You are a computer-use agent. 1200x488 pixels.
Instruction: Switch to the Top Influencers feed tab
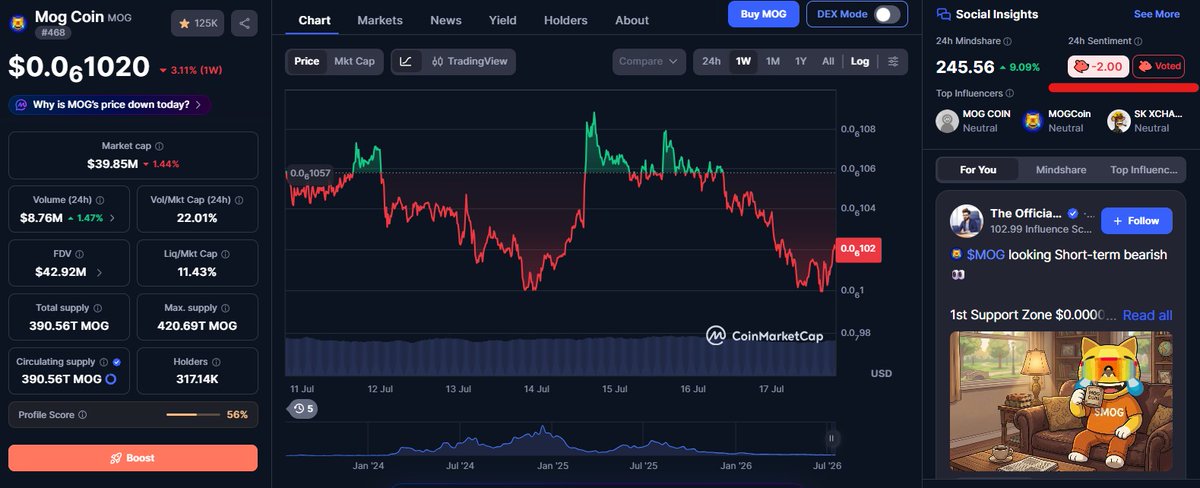1145,169
